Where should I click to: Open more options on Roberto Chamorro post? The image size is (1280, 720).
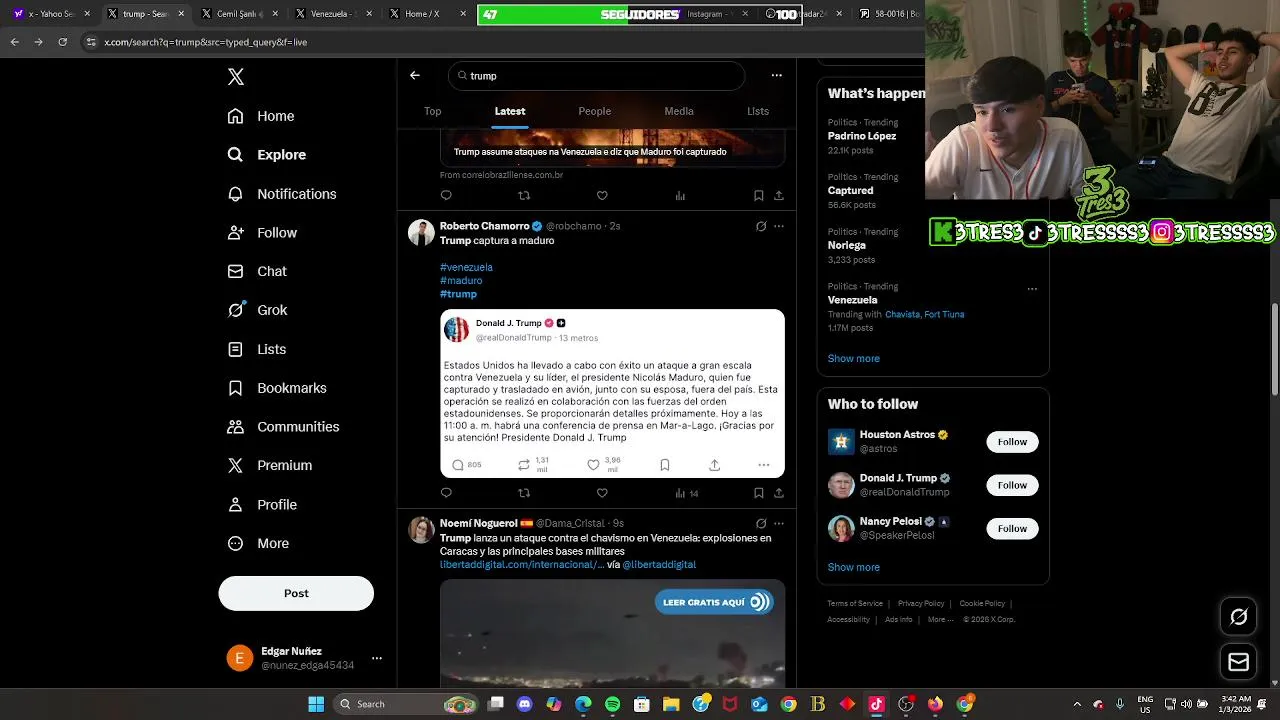tap(779, 226)
